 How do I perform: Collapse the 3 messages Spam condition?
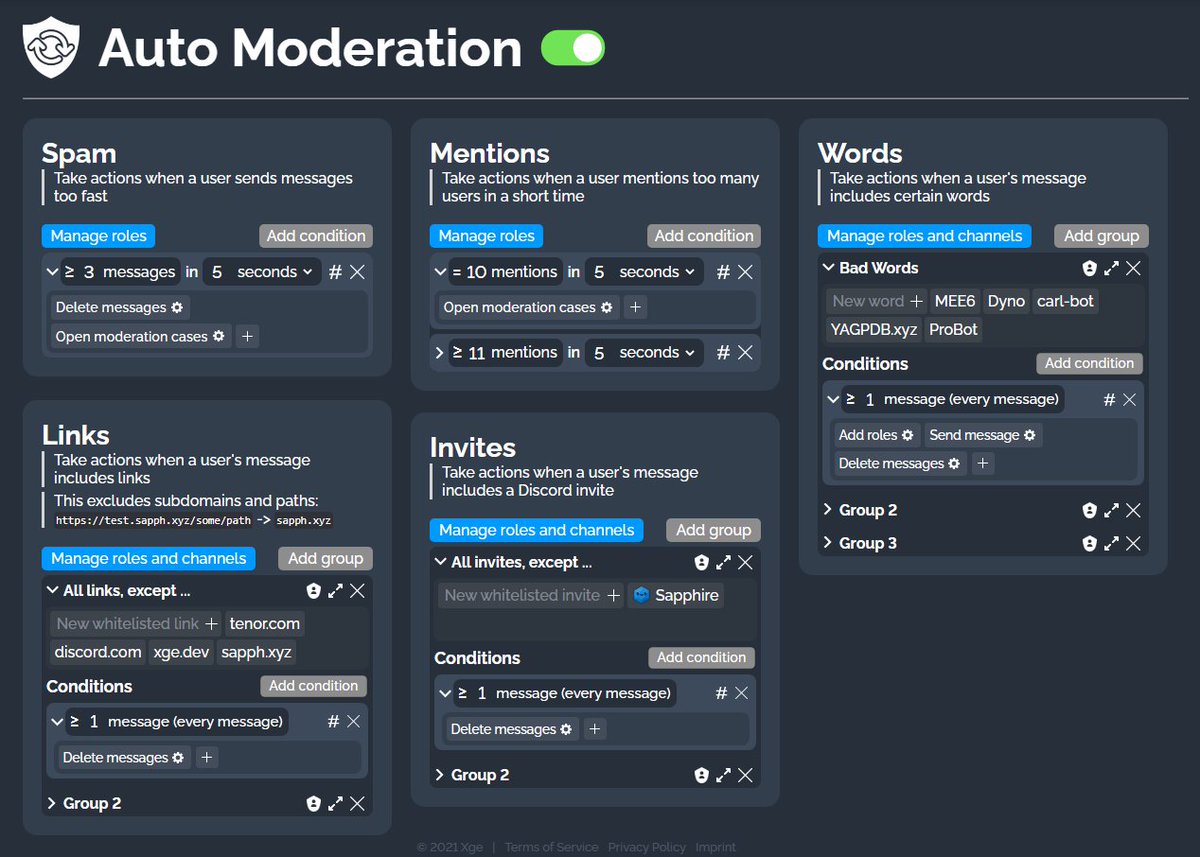[52, 271]
